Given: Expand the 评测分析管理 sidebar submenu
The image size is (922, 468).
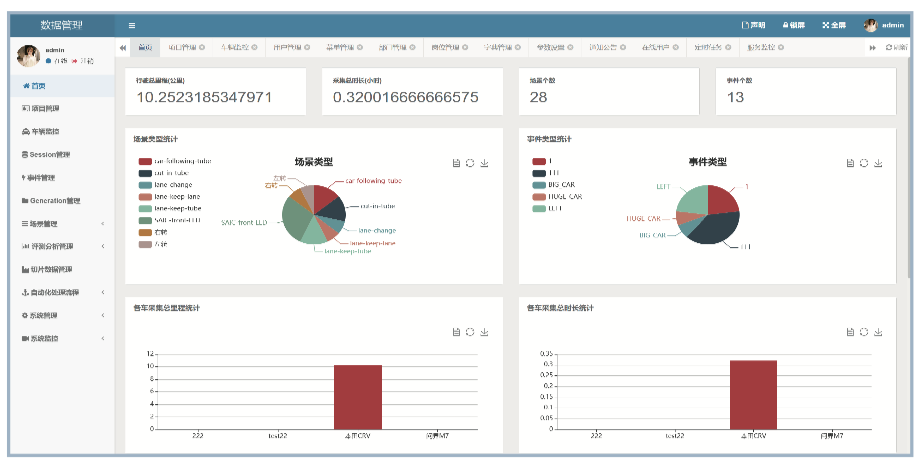Looking at the screenshot, I should [62, 246].
